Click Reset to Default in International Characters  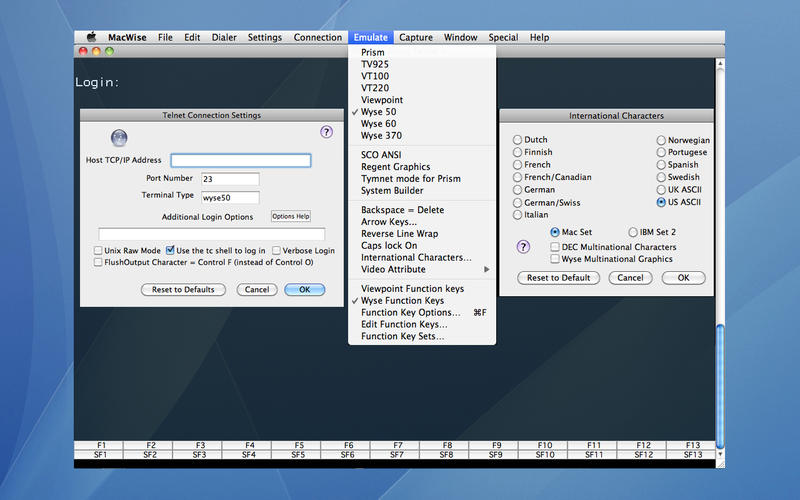point(558,278)
